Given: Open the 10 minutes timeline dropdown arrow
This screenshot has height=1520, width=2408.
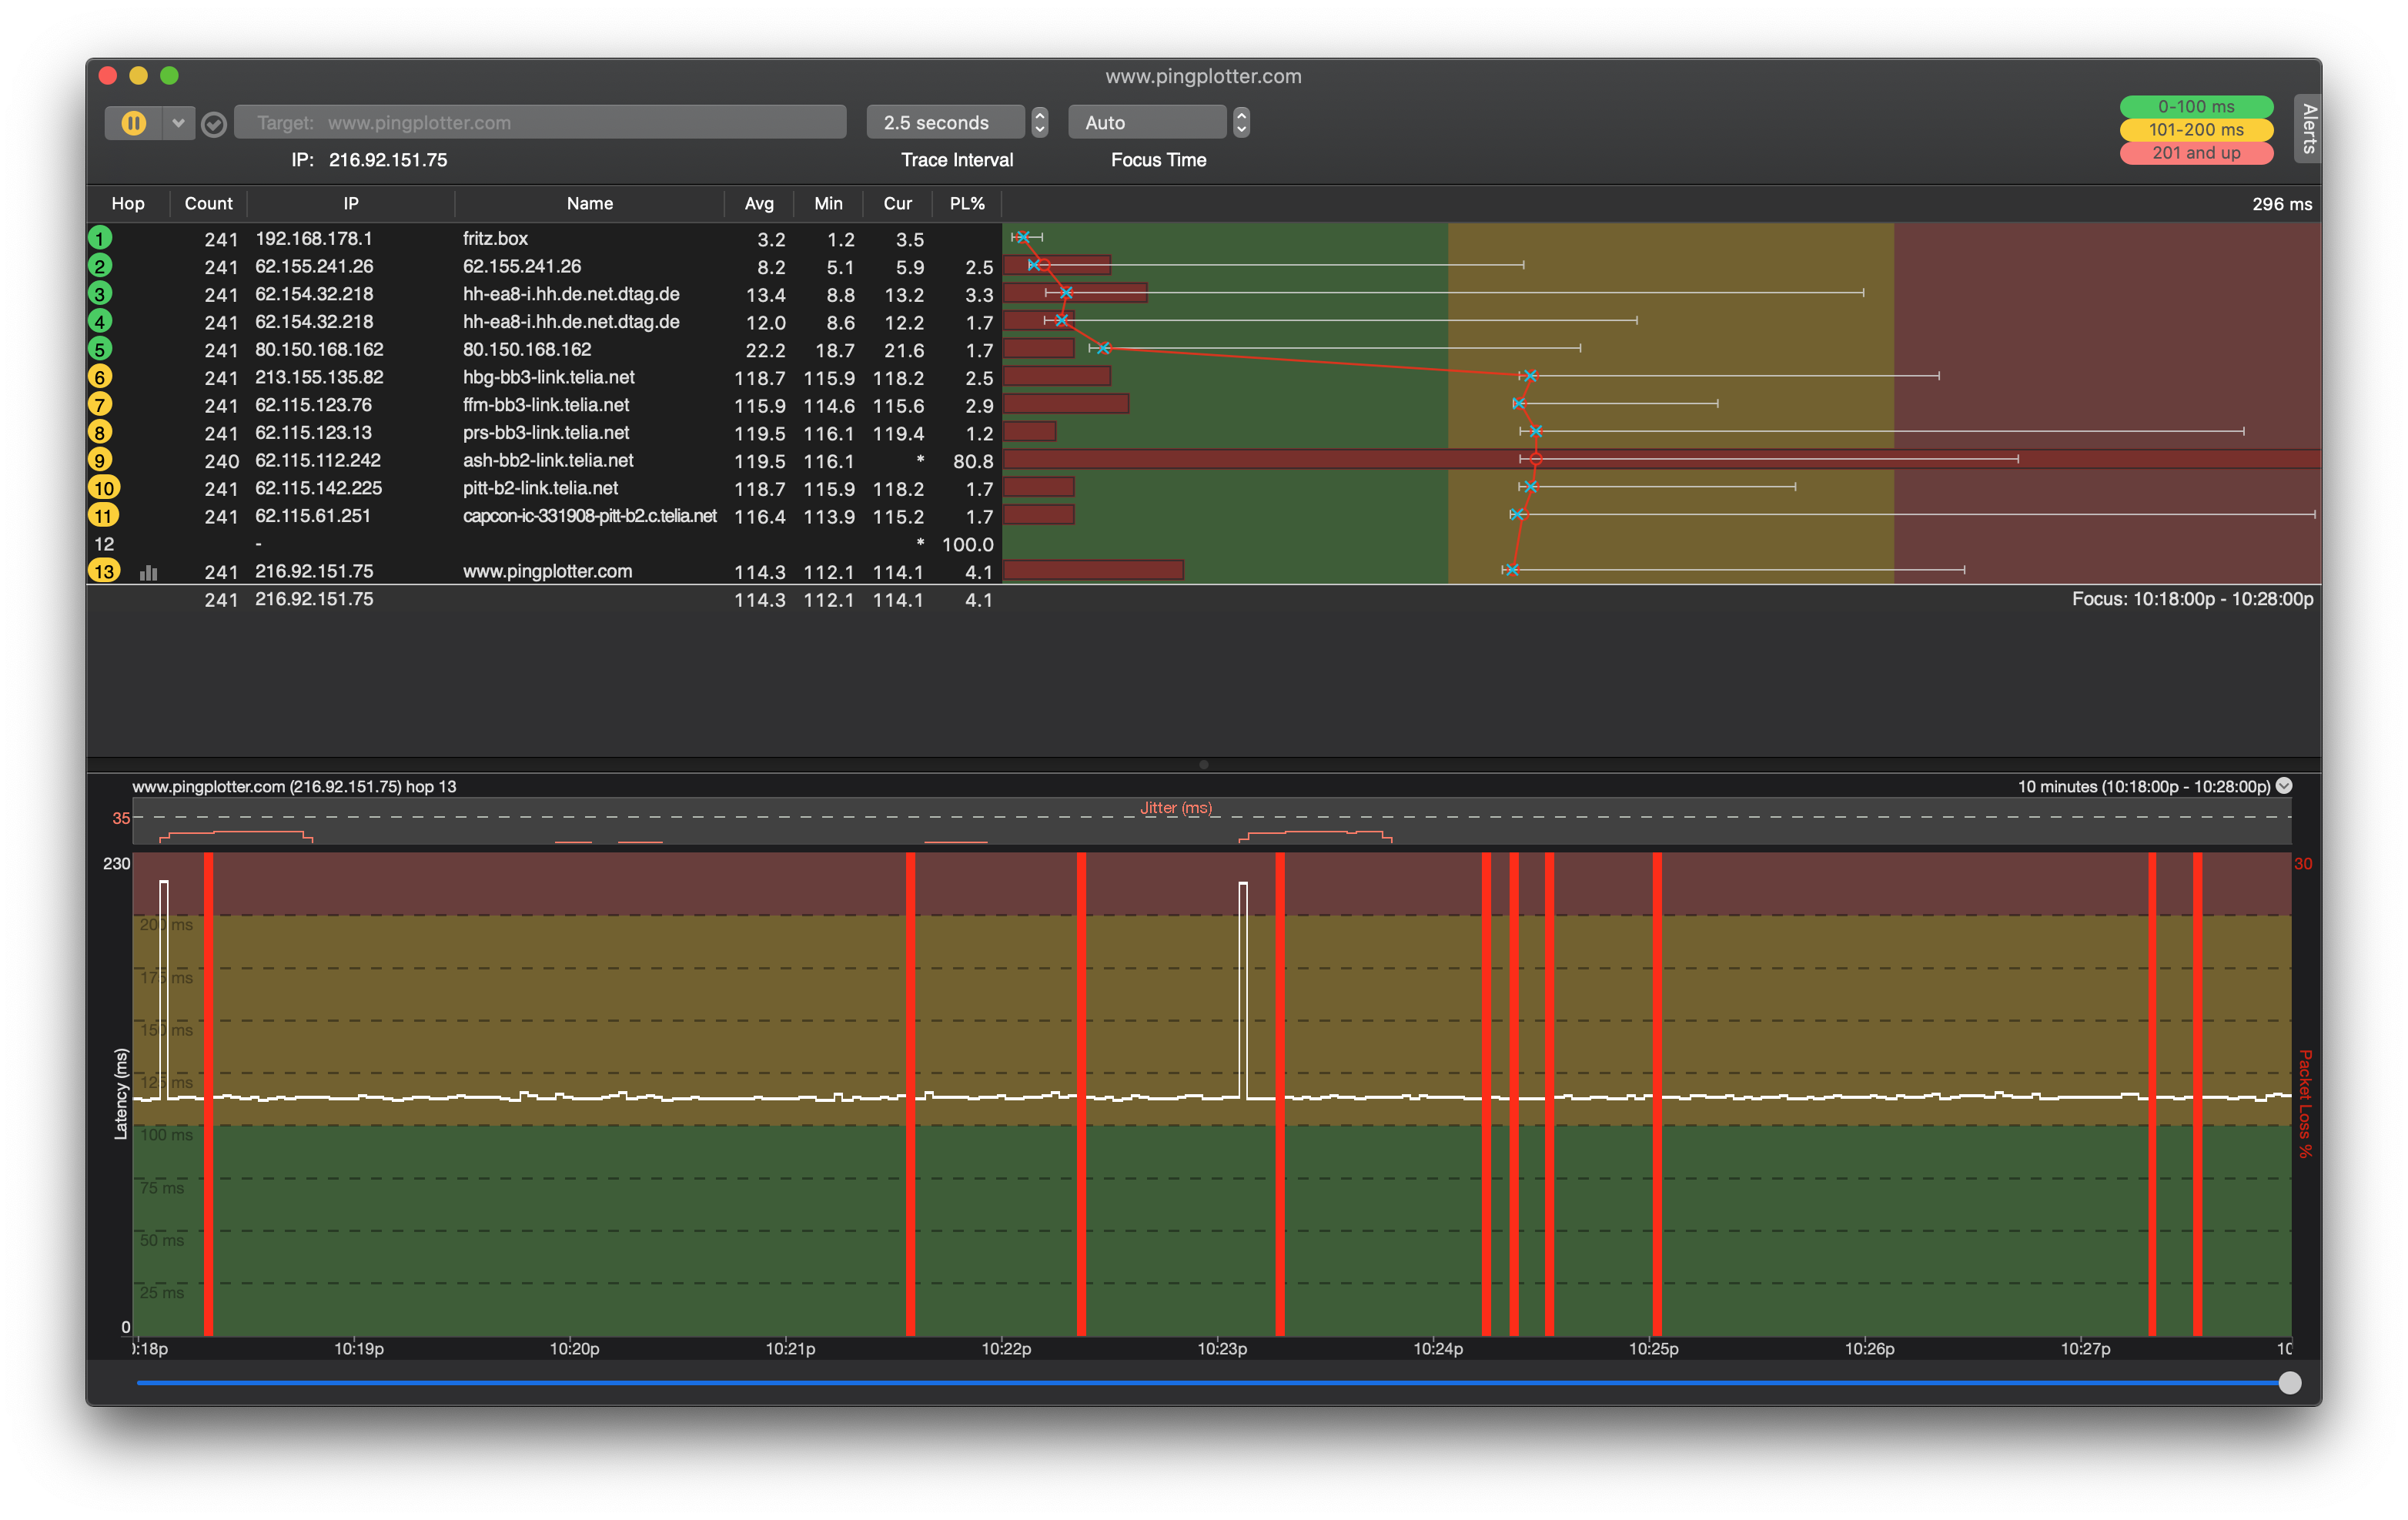Looking at the screenshot, I should (x=2284, y=786).
